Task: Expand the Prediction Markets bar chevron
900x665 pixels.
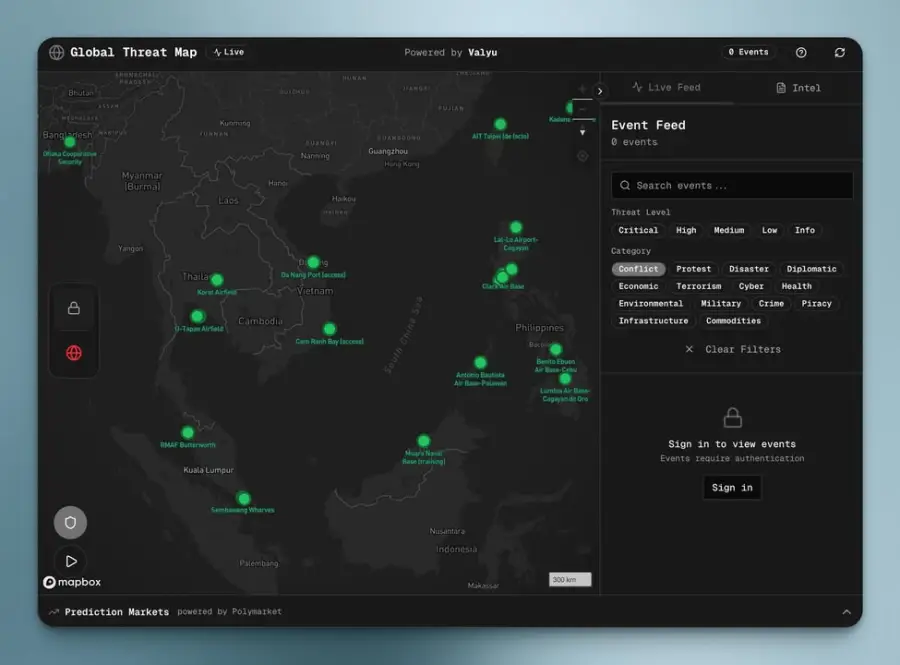Action: (x=847, y=612)
